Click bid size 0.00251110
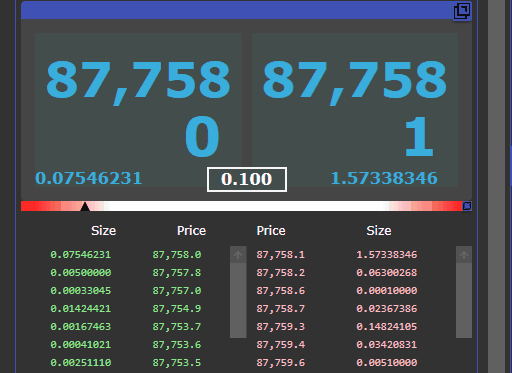The image size is (512, 373). point(81,363)
